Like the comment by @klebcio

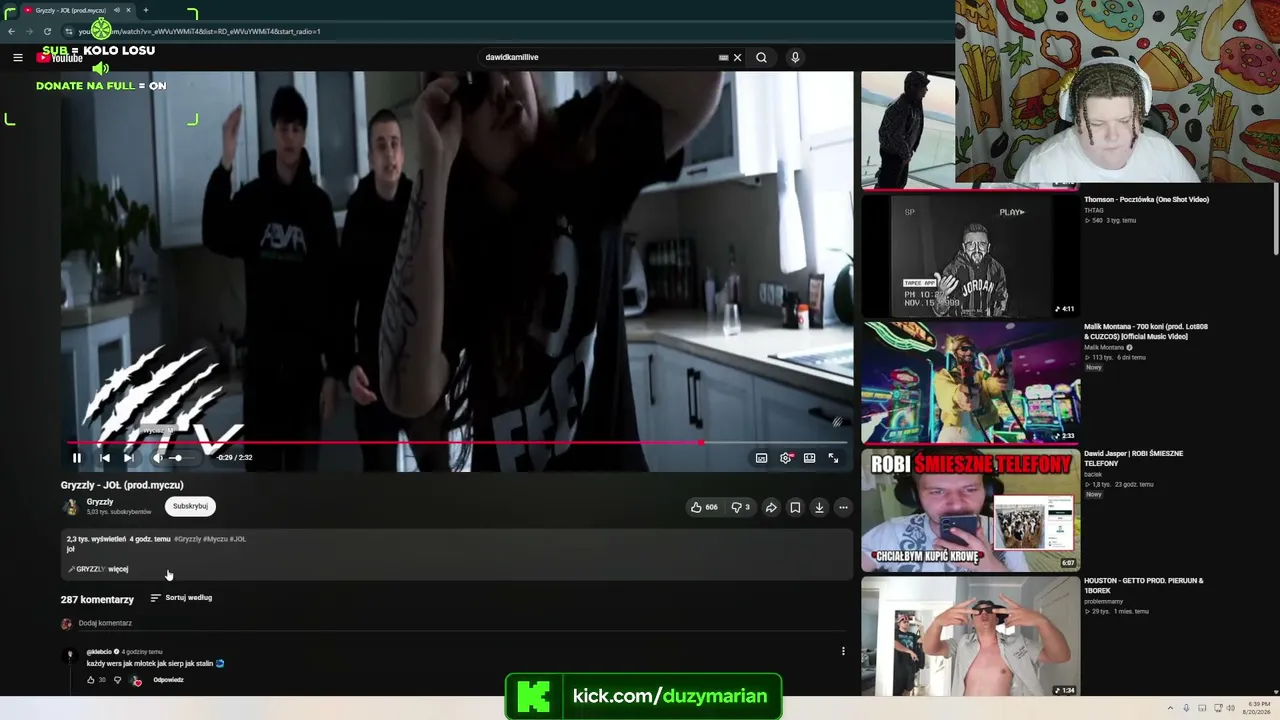[90, 680]
